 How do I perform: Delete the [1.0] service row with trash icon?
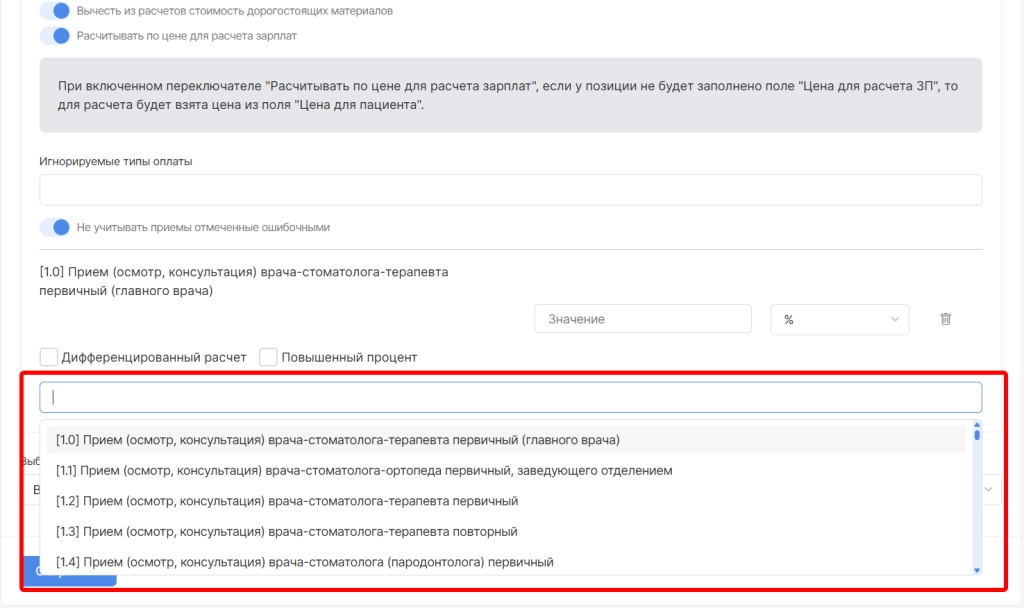pos(945,319)
